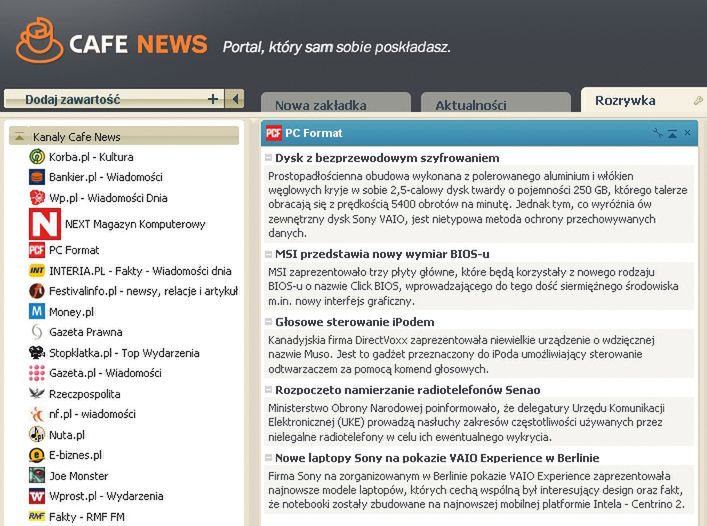
Task: Collapse Głosowe sterowanie iPodem article
Action: tap(268, 322)
